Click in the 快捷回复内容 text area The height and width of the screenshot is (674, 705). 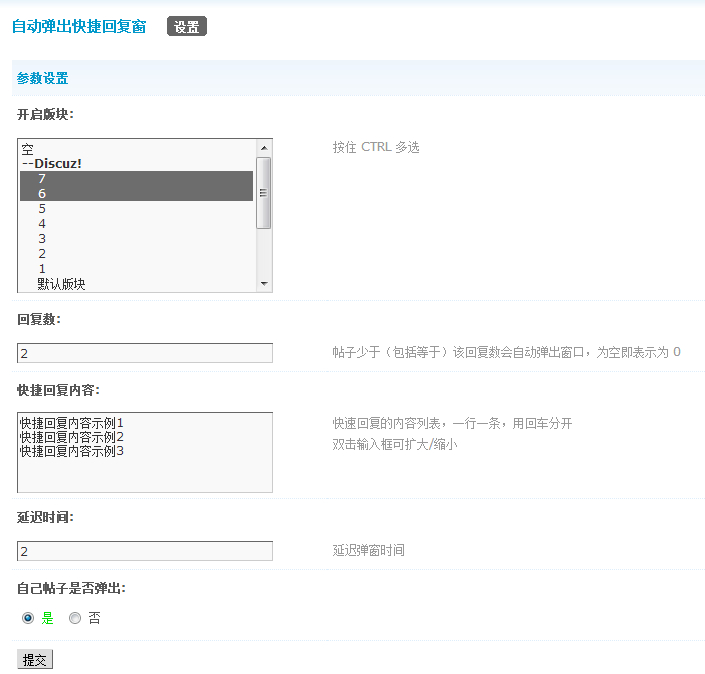tap(145, 452)
